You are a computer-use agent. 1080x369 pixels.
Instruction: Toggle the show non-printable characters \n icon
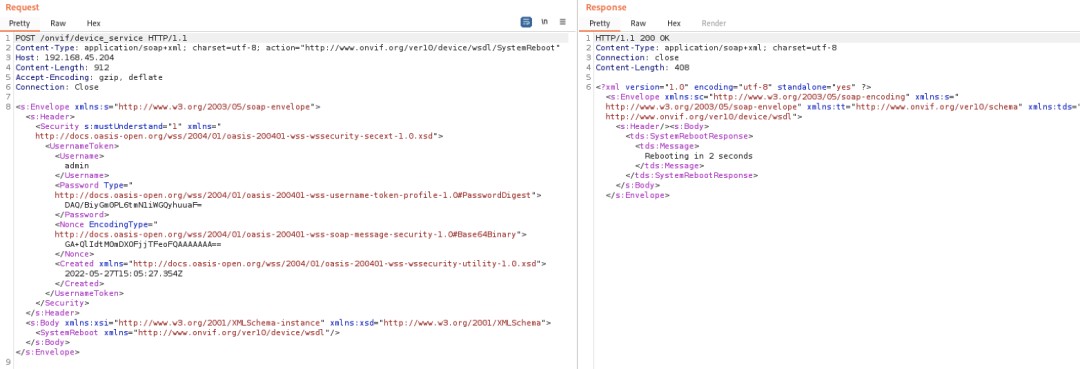tap(544, 22)
